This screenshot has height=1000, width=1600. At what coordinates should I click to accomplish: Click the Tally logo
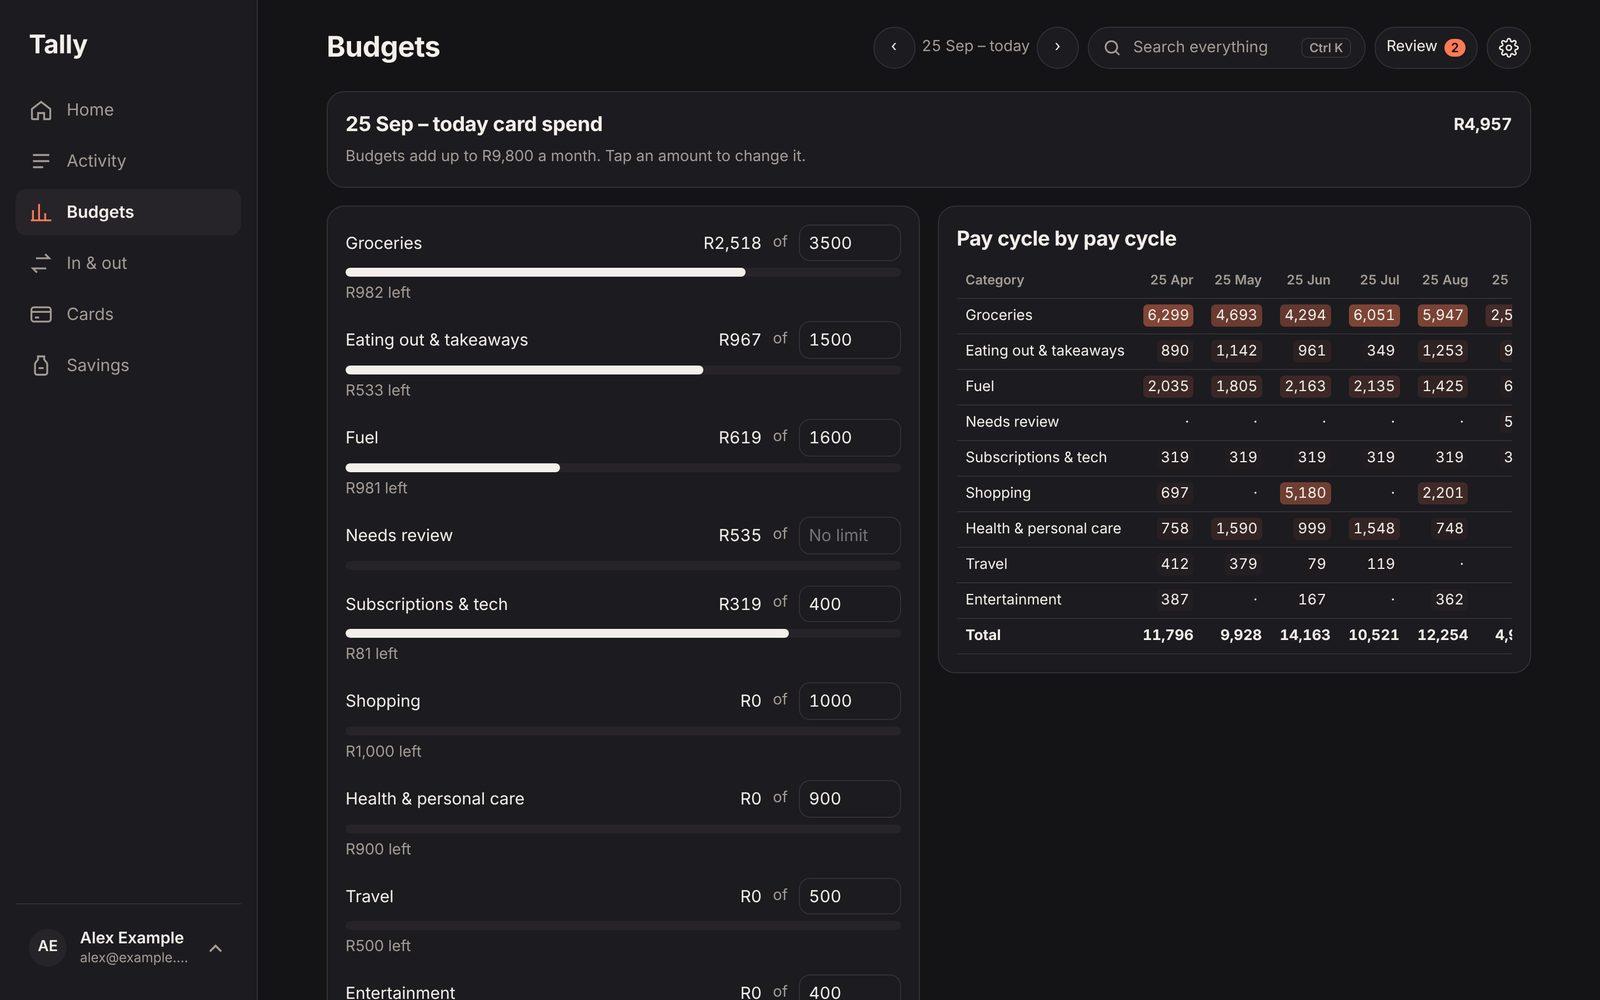[58, 44]
